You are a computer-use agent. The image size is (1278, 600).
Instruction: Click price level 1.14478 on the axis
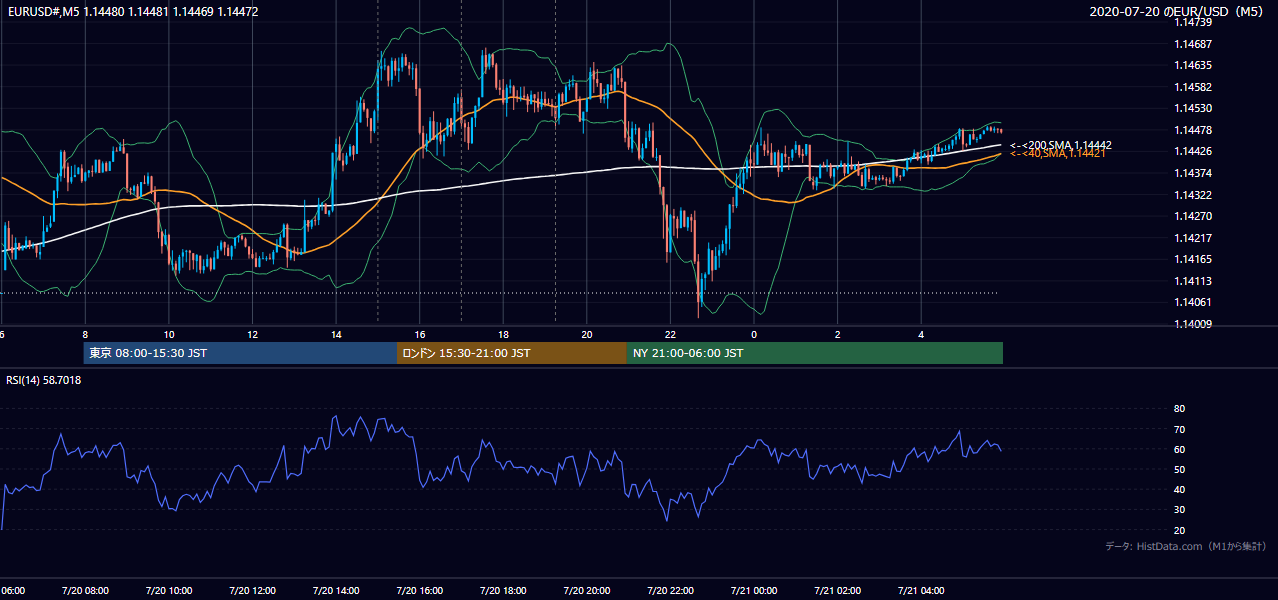point(1193,130)
